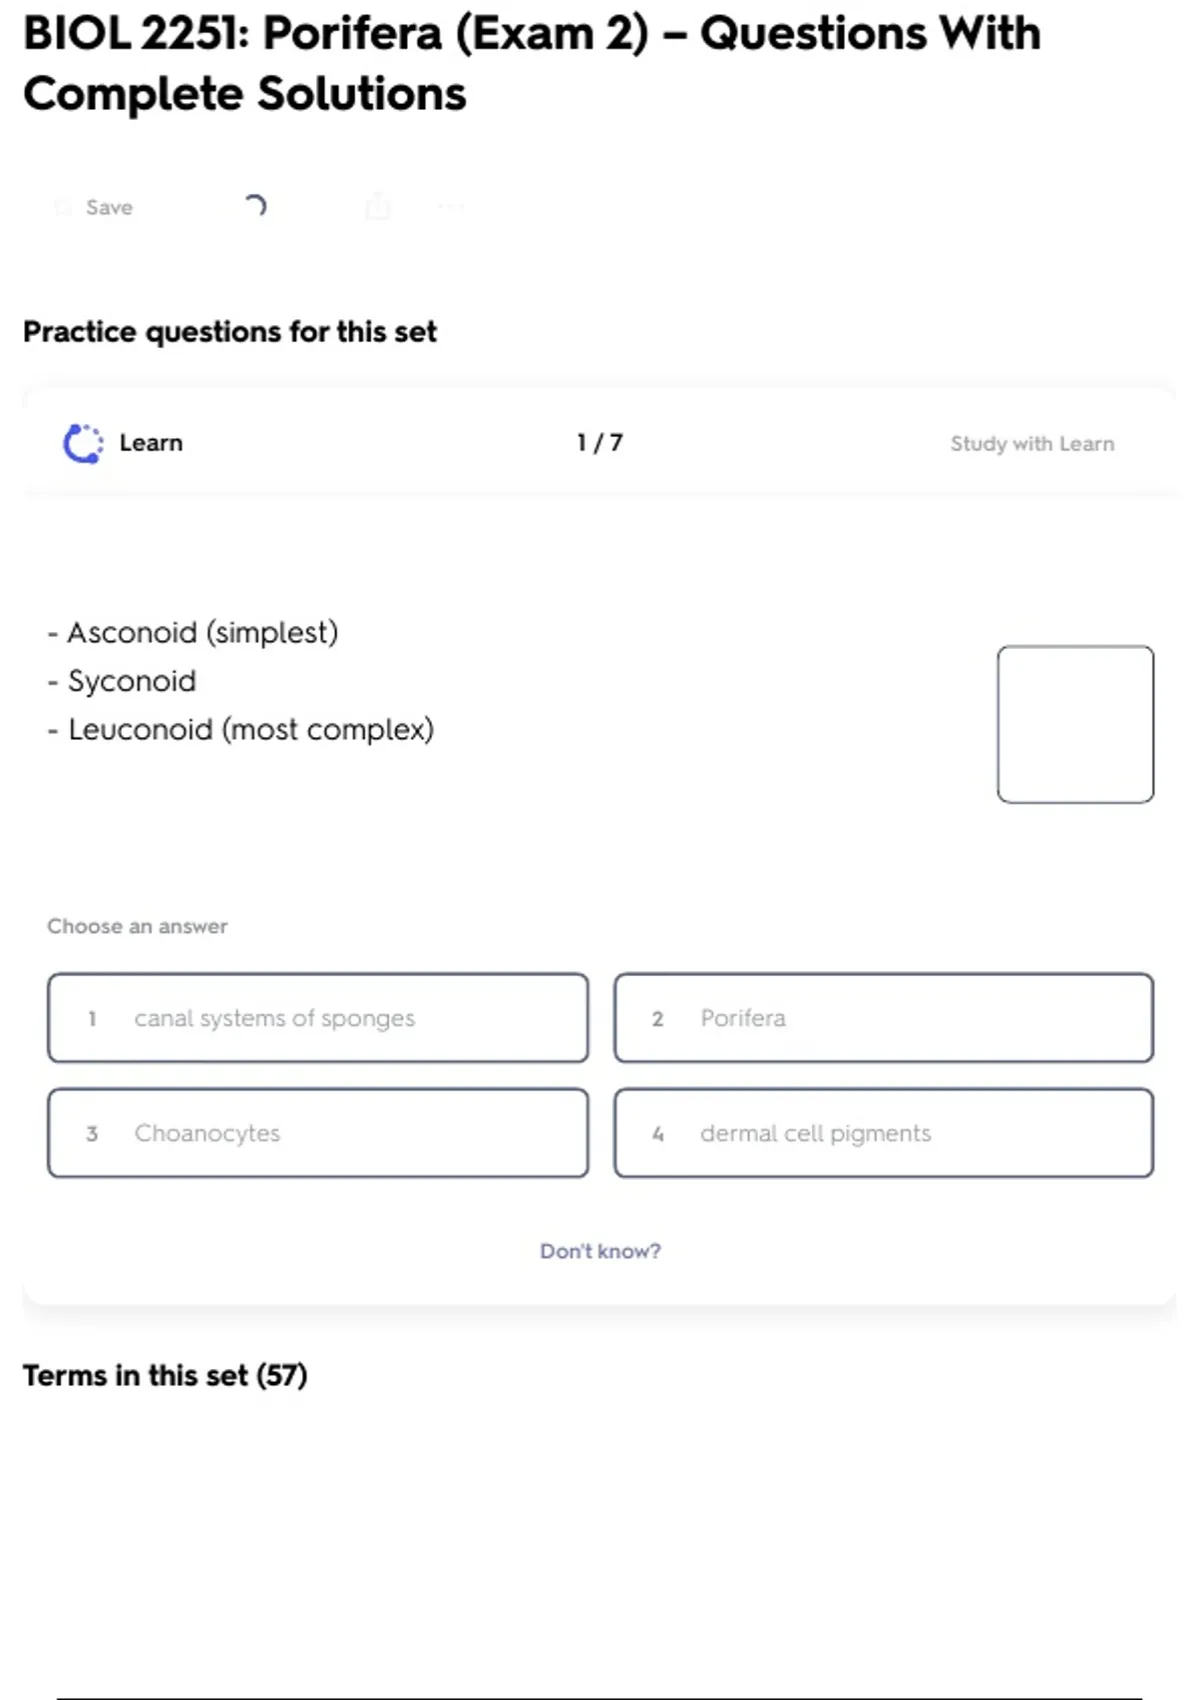Click the Choose an answer prompt
Image resolution: width=1200 pixels, height=1700 pixels.
[x=137, y=926]
